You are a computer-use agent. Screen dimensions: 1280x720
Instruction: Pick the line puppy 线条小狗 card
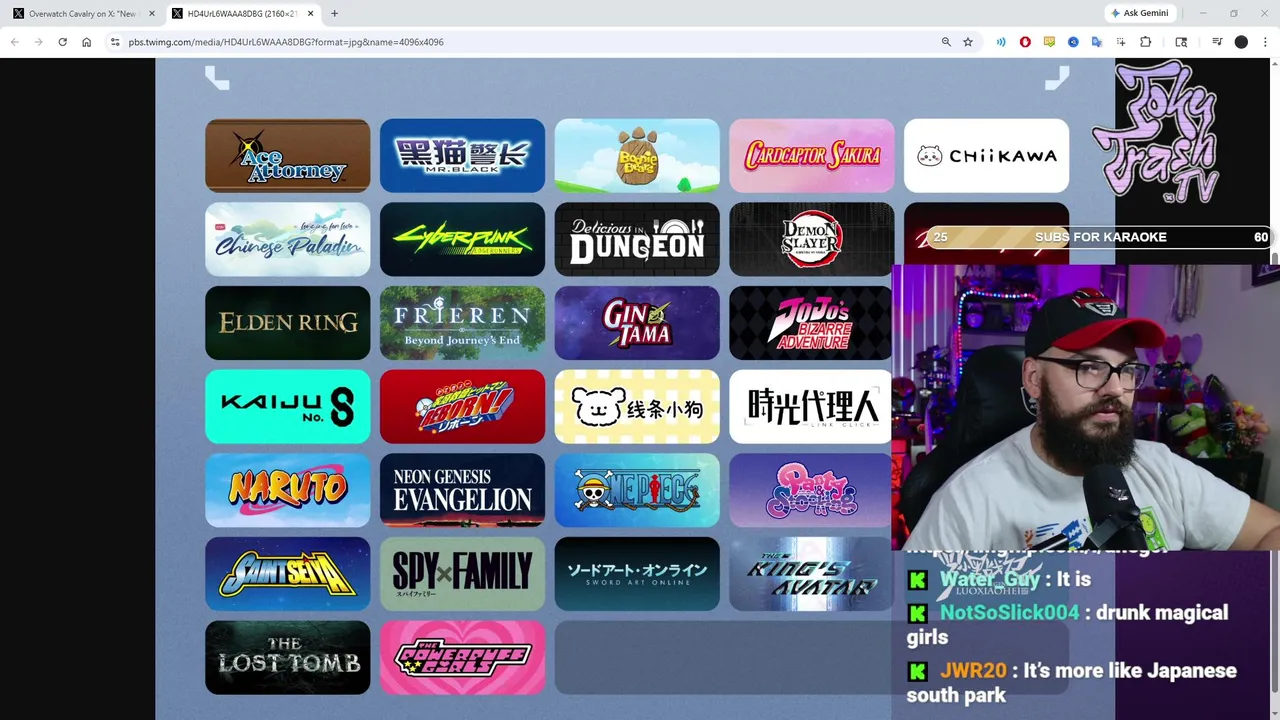click(637, 406)
